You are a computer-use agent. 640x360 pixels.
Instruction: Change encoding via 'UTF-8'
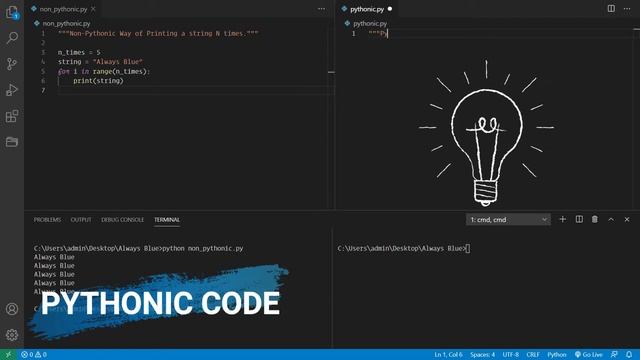(x=511, y=354)
